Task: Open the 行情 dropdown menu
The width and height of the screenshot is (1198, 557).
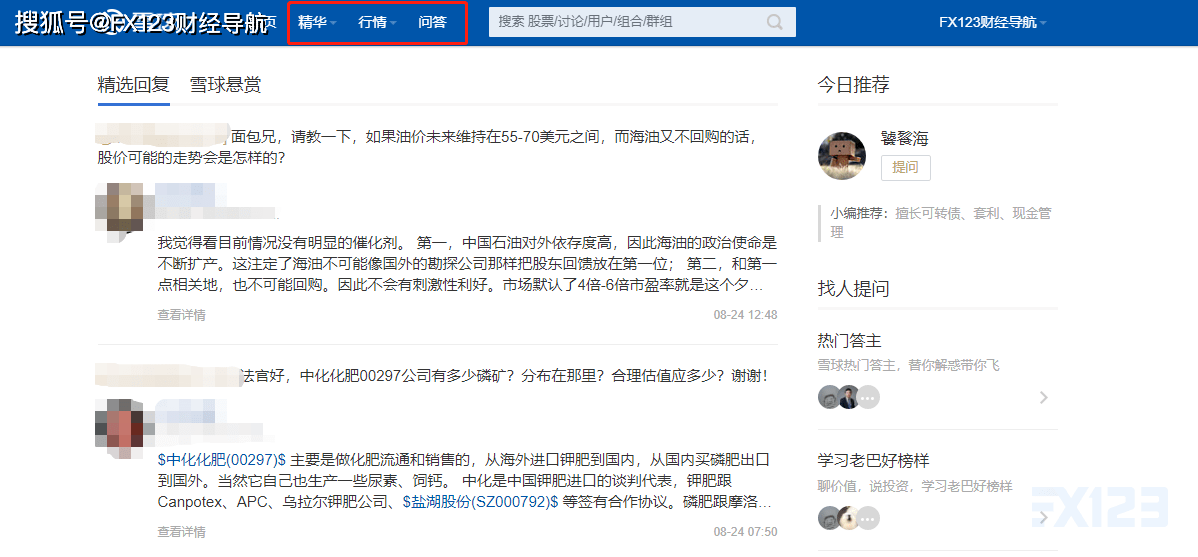Action: pyautogui.click(x=377, y=22)
